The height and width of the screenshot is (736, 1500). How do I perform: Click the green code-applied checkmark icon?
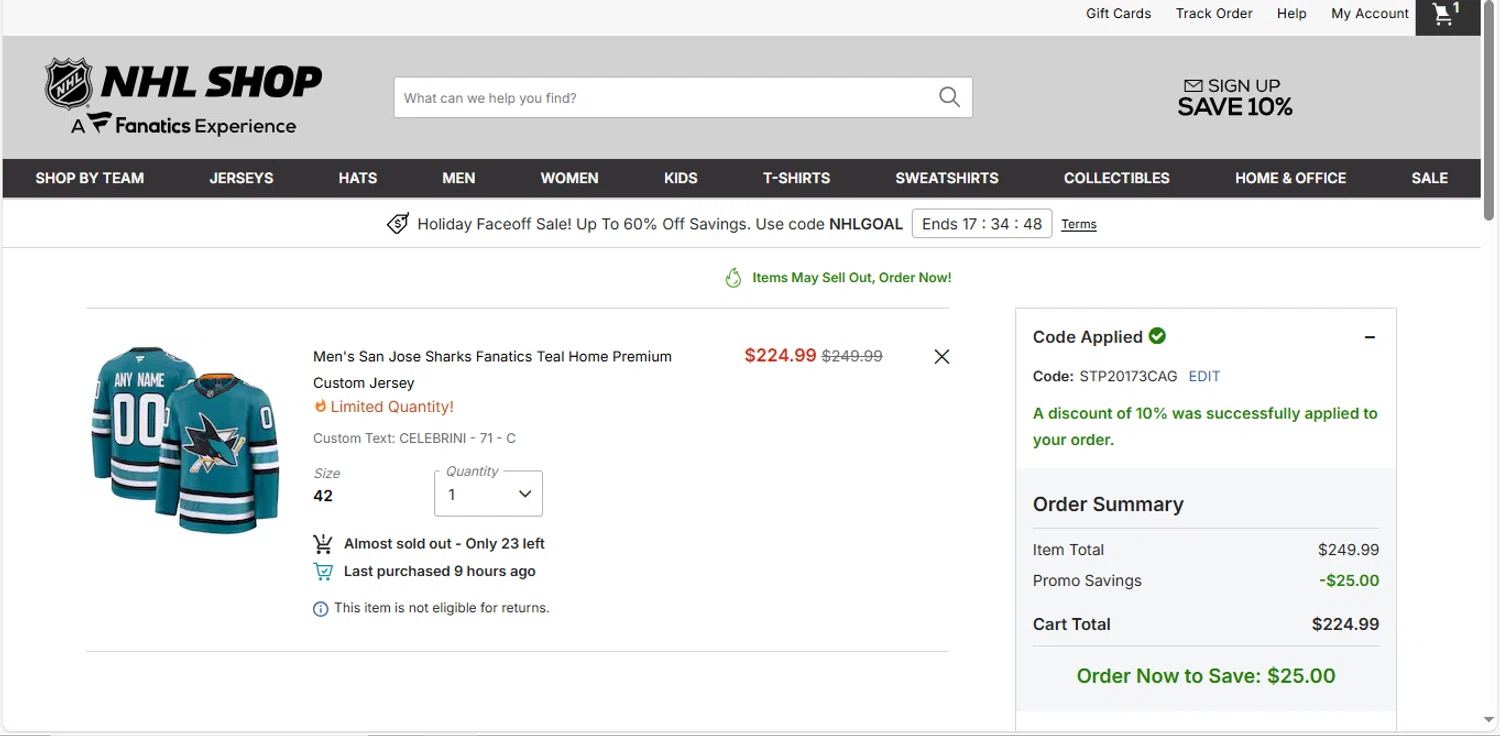[x=1158, y=336]
